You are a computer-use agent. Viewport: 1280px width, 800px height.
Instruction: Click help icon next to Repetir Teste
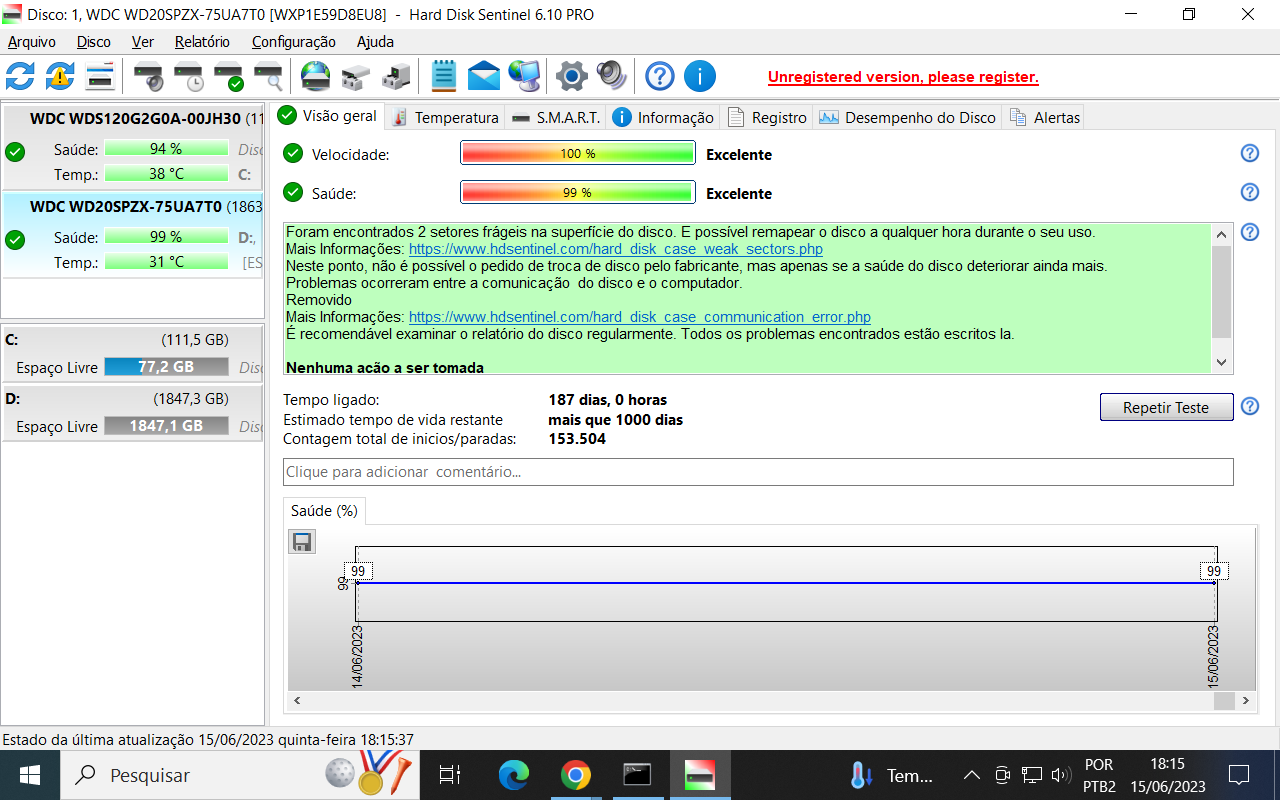[1249, 406]
